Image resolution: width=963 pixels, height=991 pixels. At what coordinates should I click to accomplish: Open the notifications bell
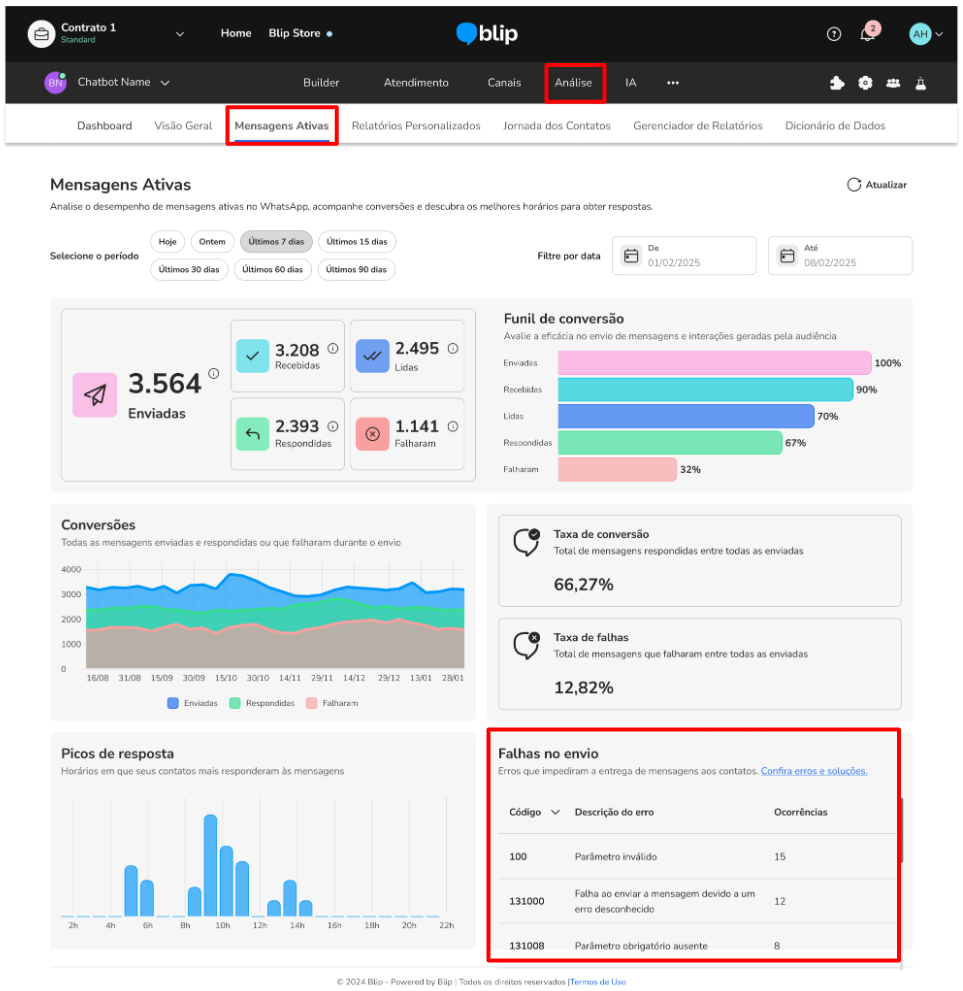[868, 33]
